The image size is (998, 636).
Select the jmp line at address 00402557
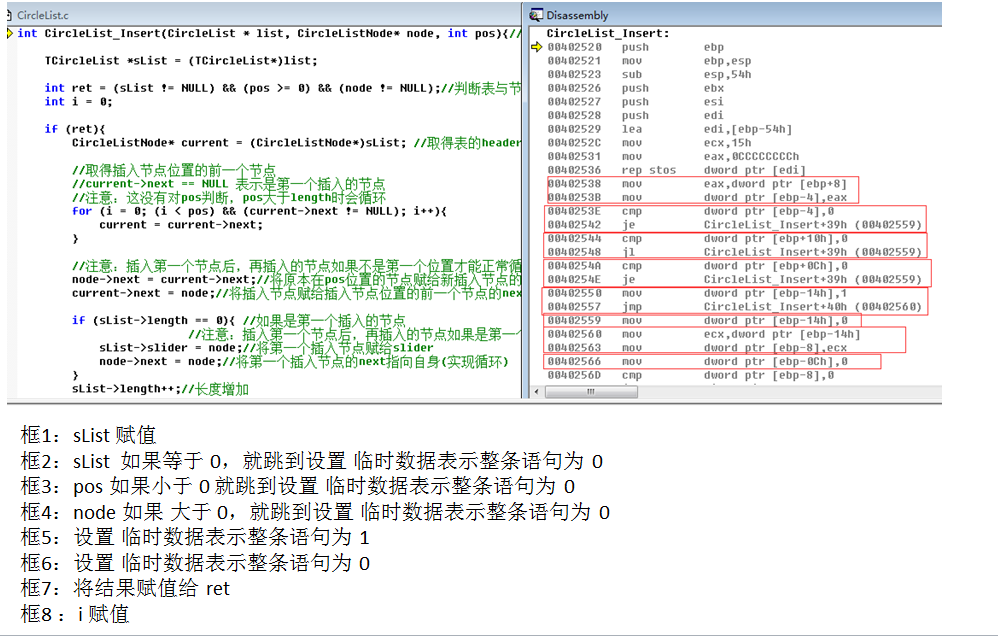tap(734, 307)
